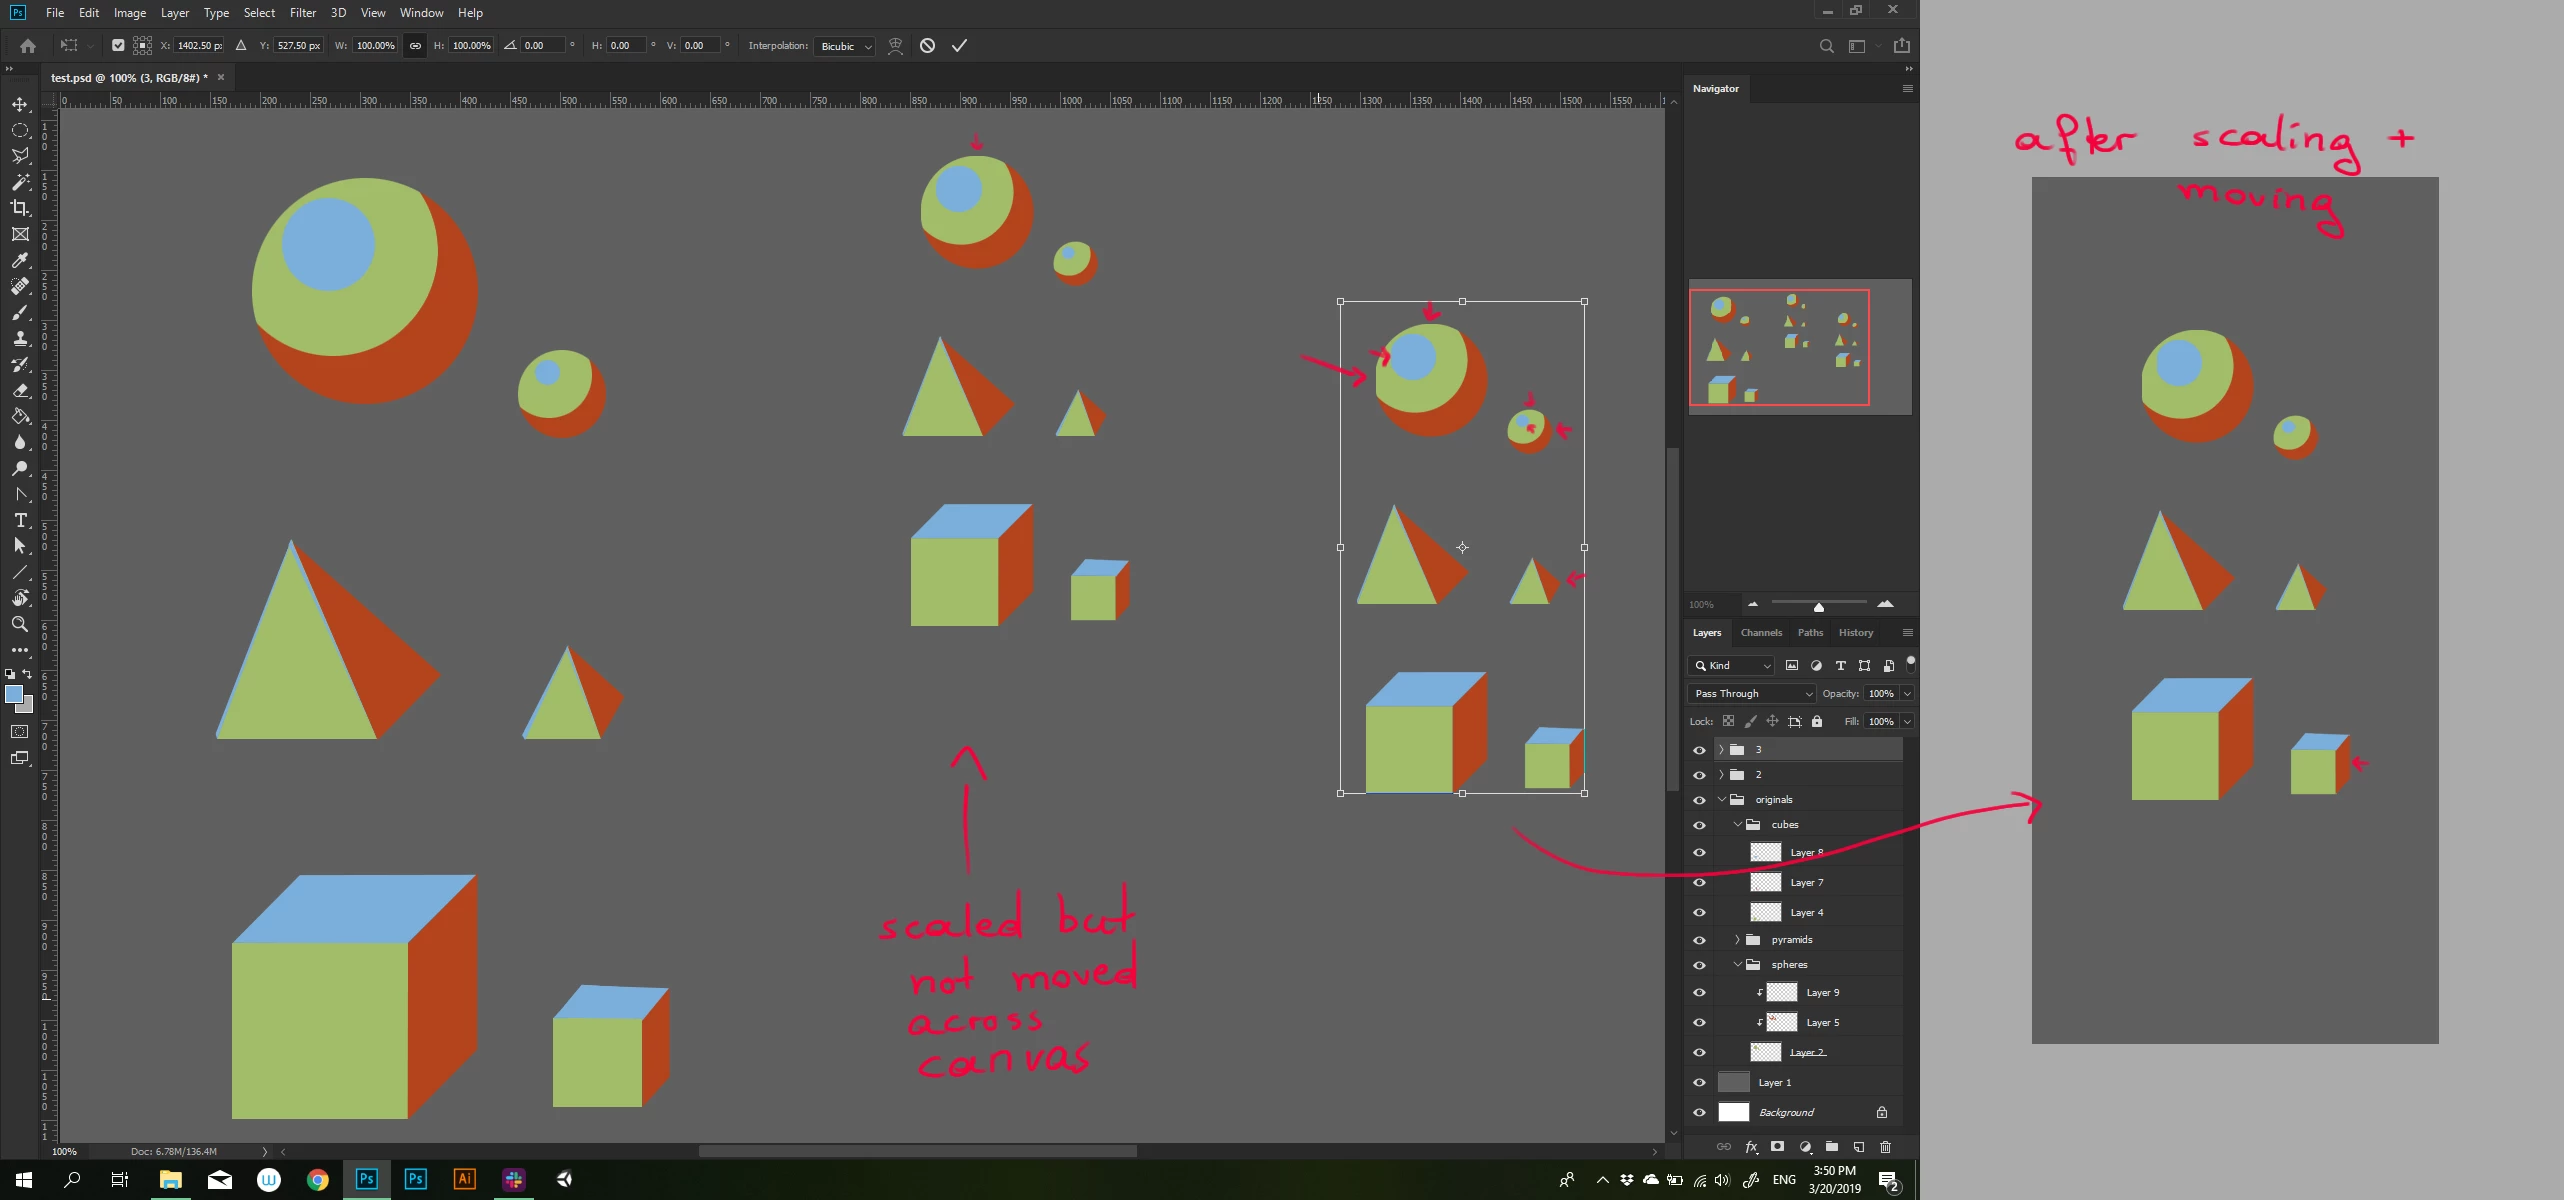Create a new layer from Layers panel

1859,1147
